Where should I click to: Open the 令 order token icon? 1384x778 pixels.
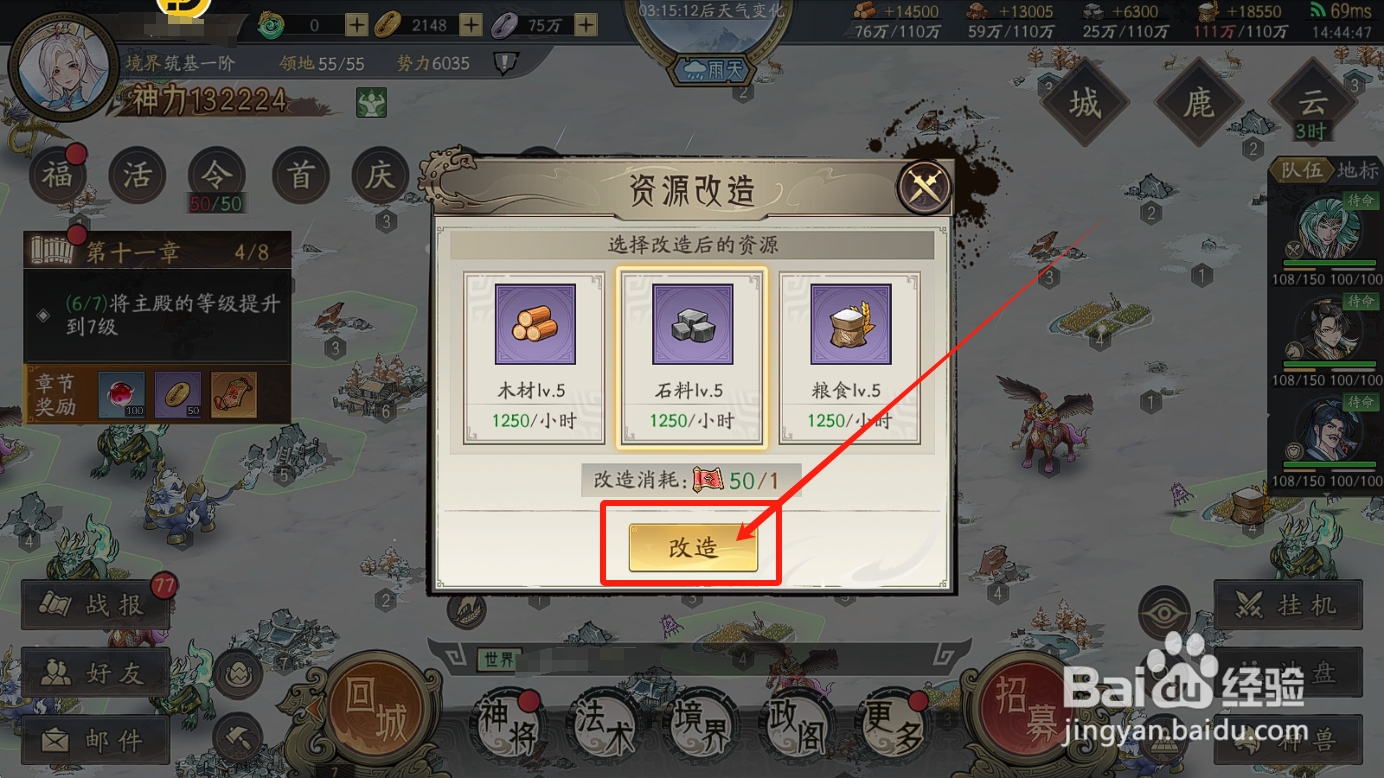pyautogui.click(x=217, y=176)
